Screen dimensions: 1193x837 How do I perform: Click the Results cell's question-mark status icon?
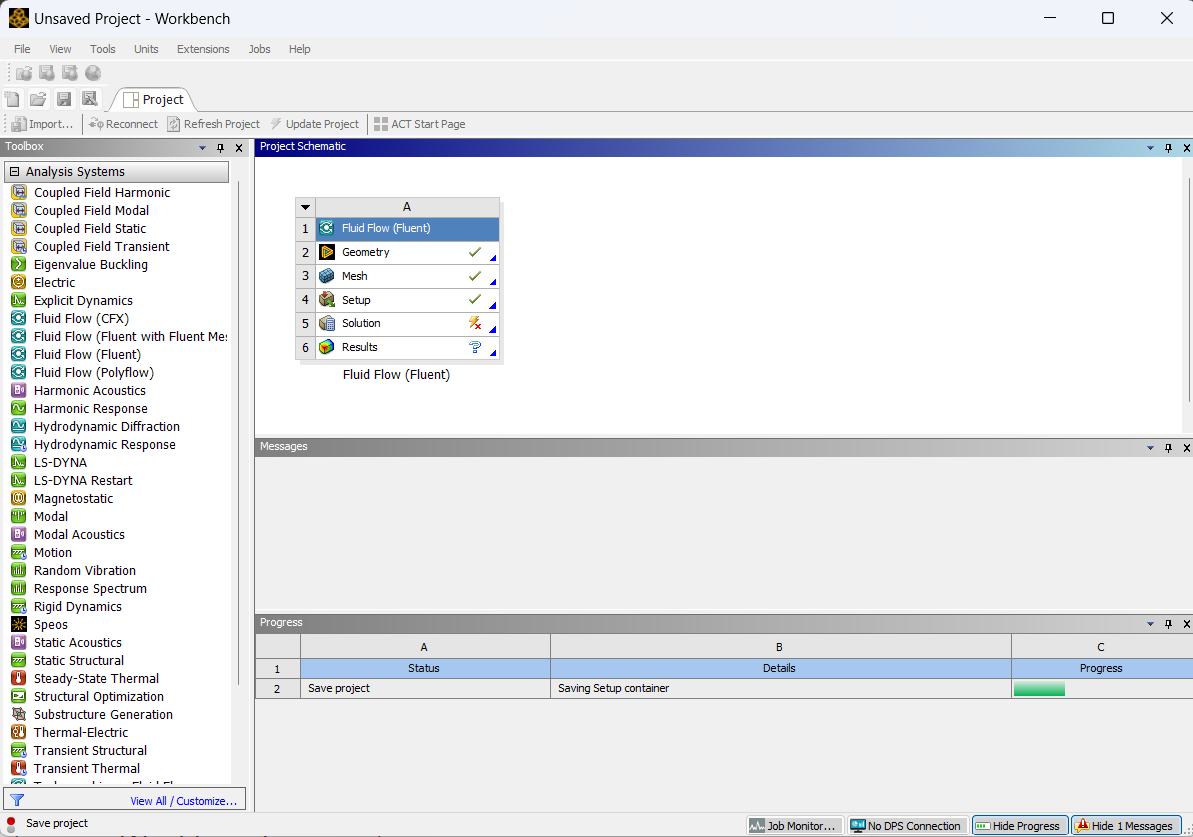(475, 347)
